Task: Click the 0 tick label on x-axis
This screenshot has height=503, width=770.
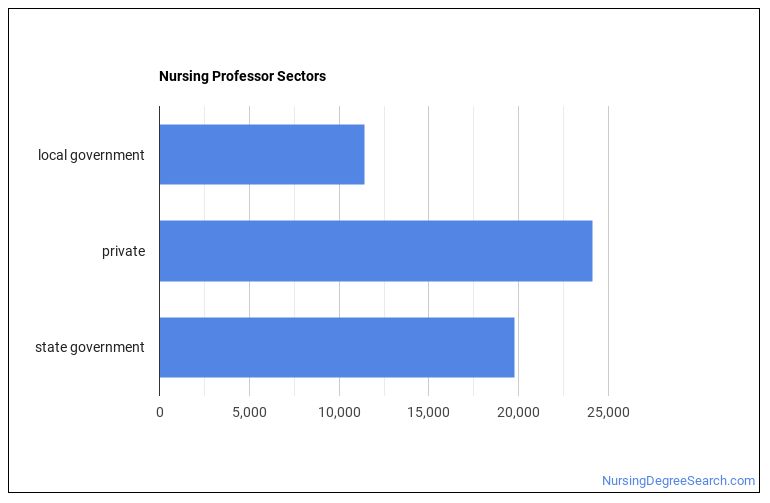Action: pyautogui.click(x=159, y=412)
